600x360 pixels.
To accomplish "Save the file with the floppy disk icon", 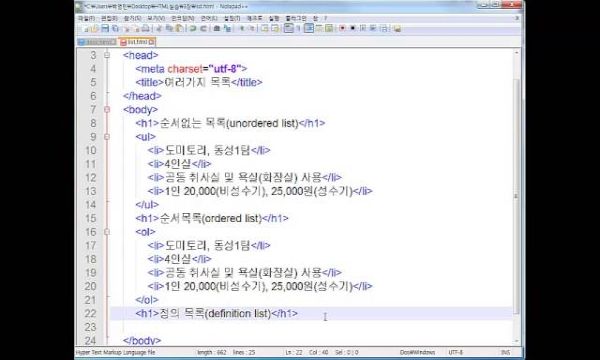I will [x=104, y=28].
